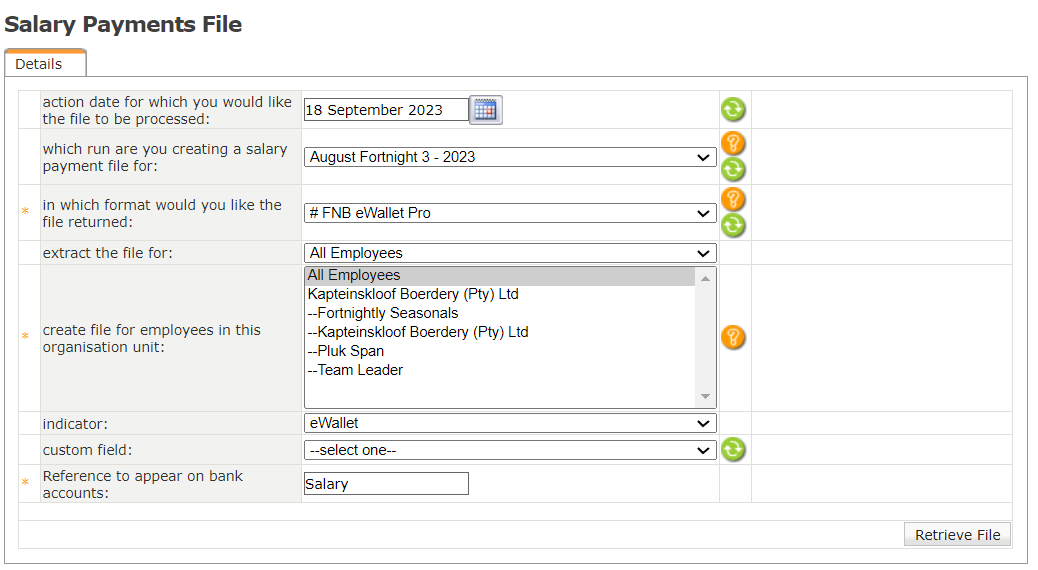Open the calendar date picker icon
The height and width of the screenshot is (570, 1038).
coord(485,110)
